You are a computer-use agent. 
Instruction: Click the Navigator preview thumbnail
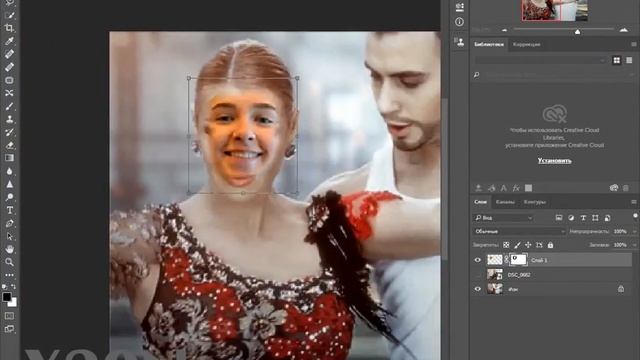pyautogui.click(x=554, y=10)
